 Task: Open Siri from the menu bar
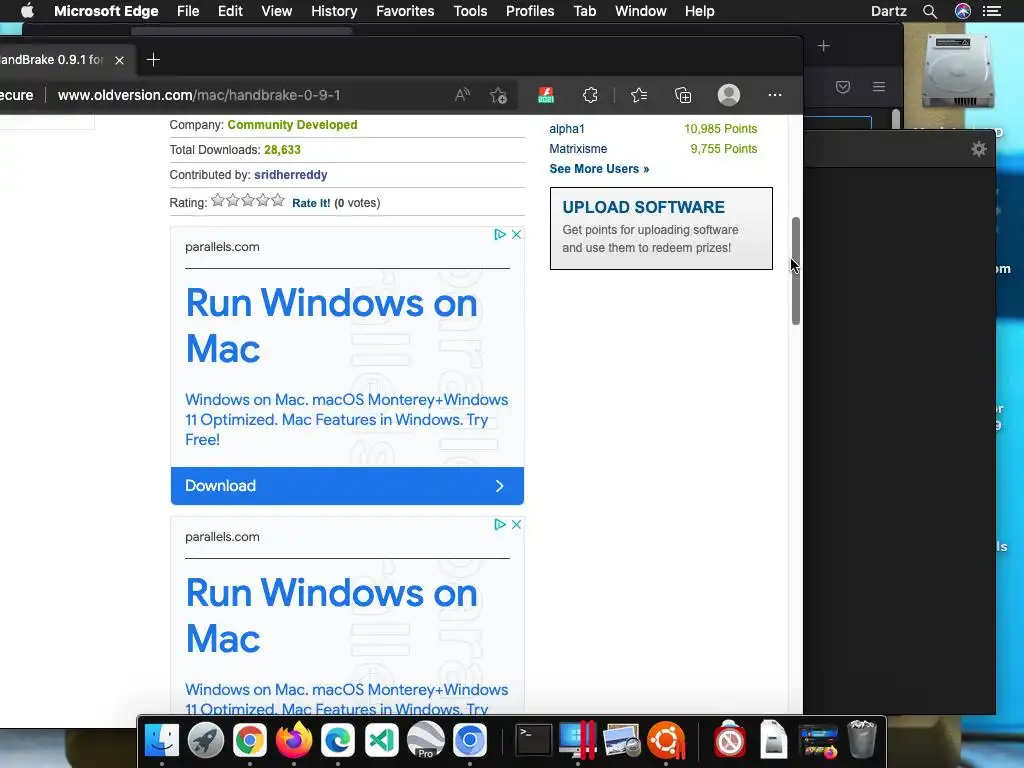[963, 11]
